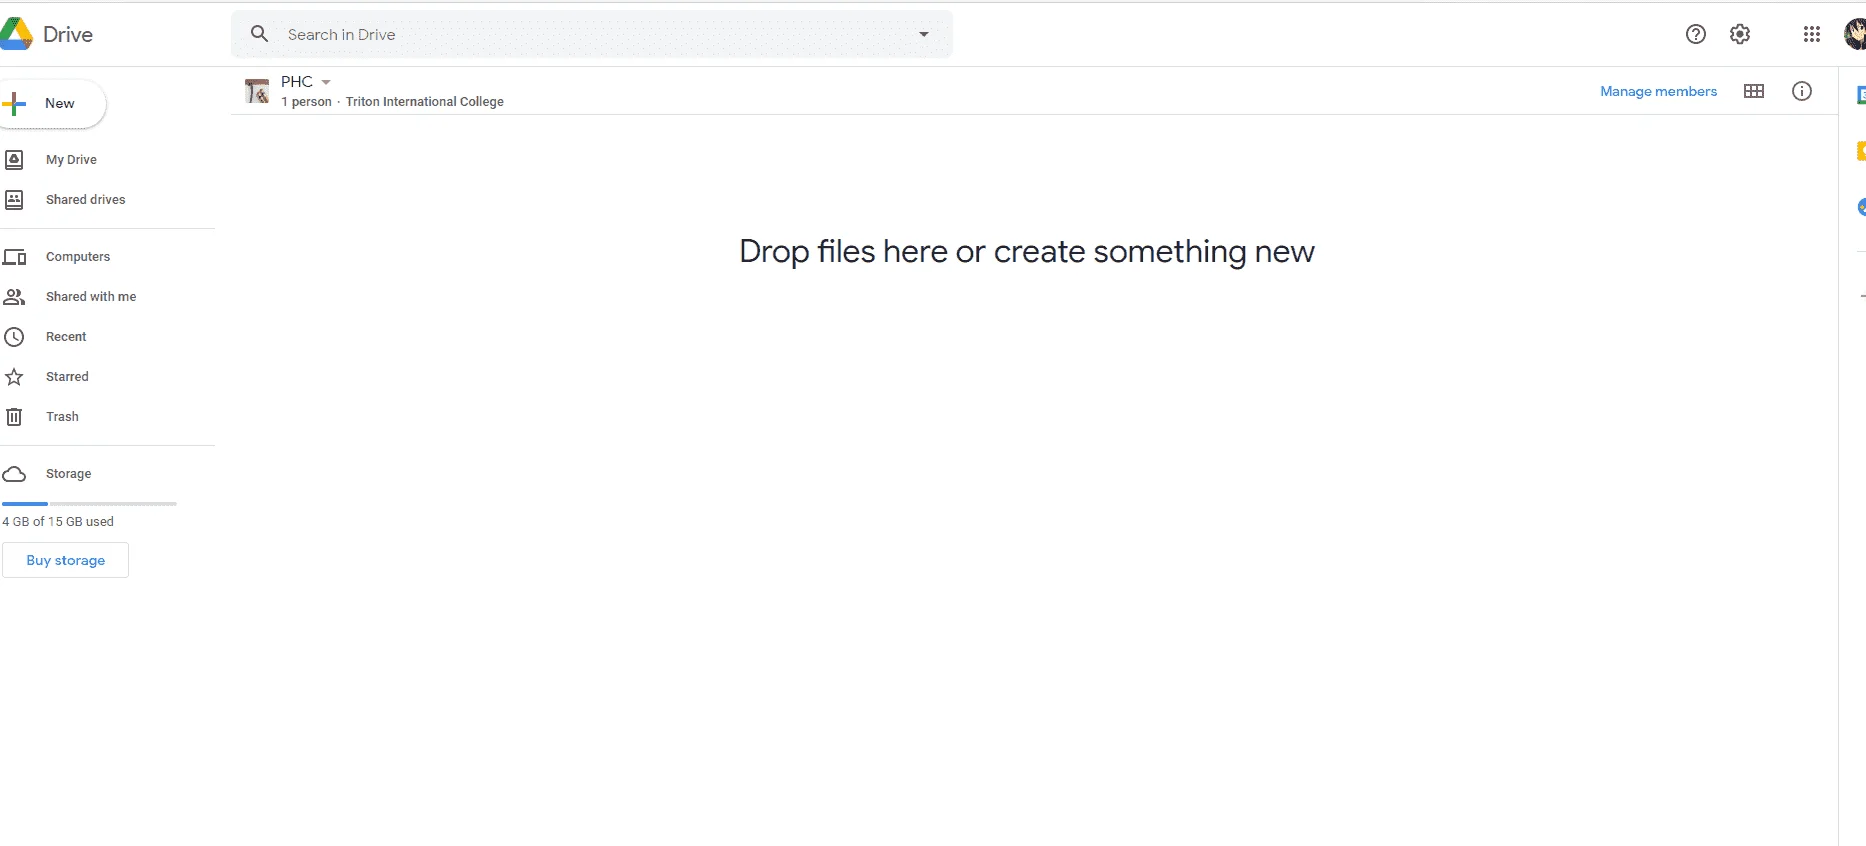Open the Help question mark icon

pos(1696,34)
